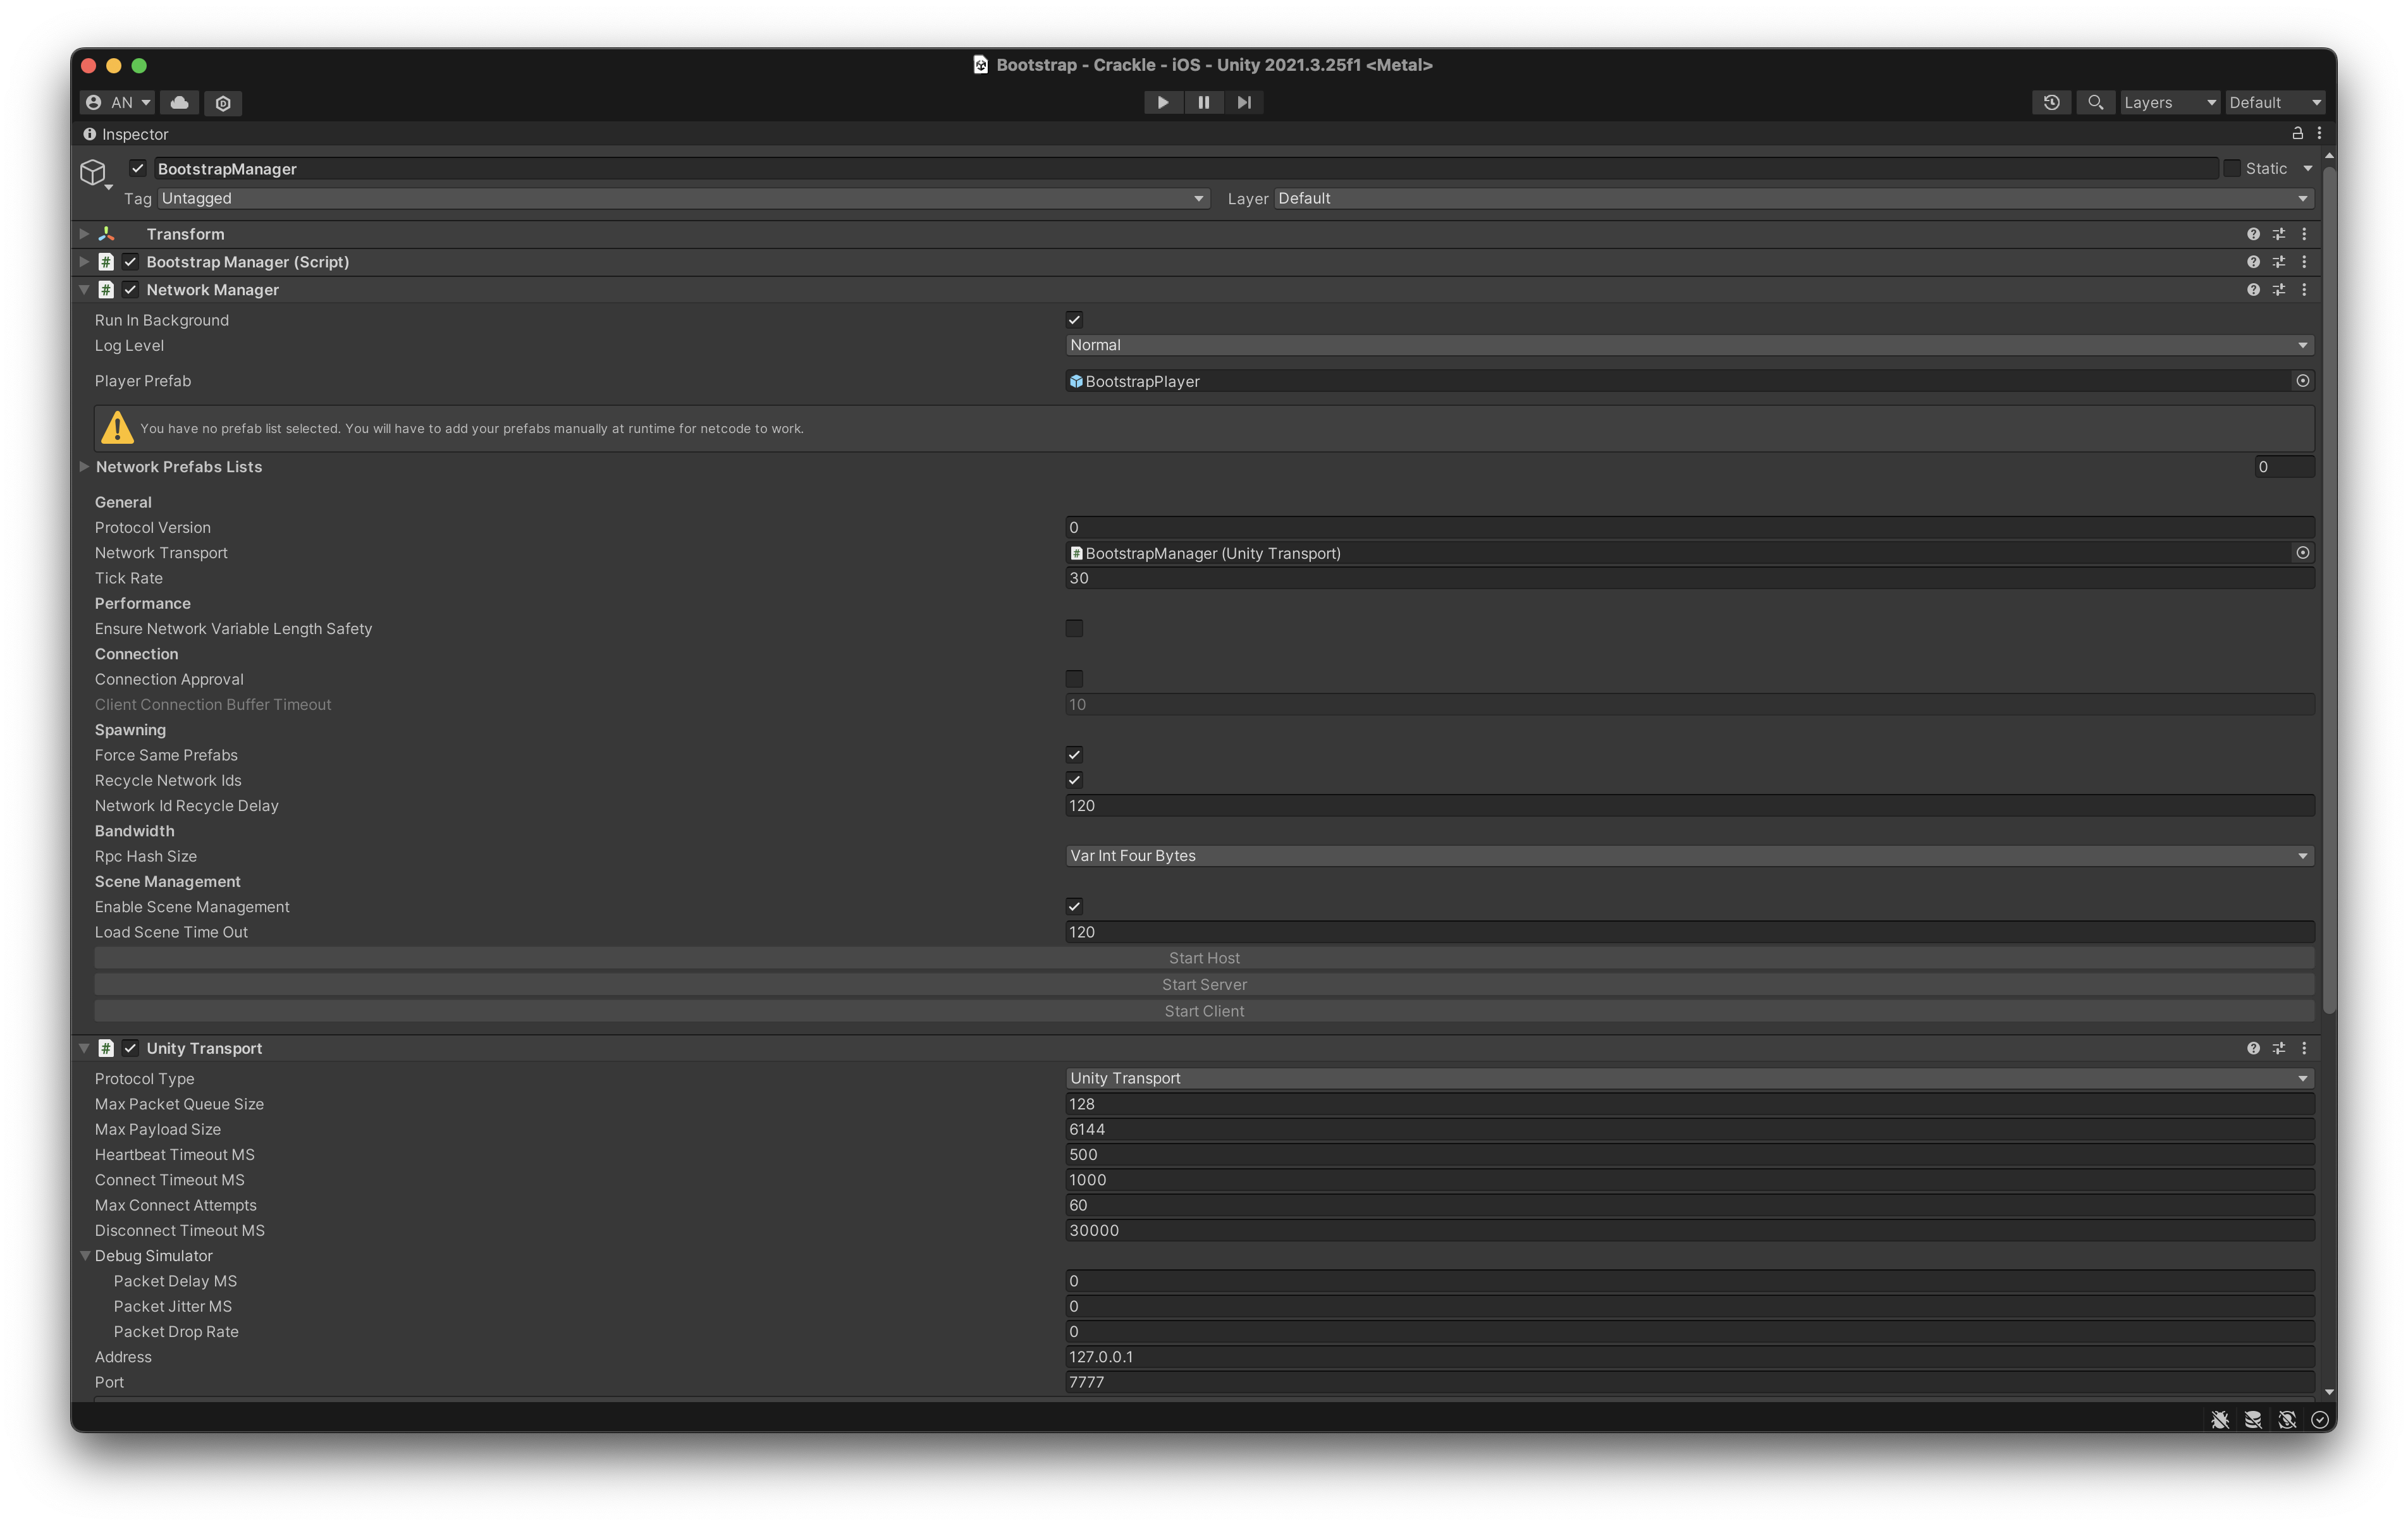Open the Search window from the toolbar
The height and width of the screenshot is (1526, 2408).
[x=2095, y=102]
